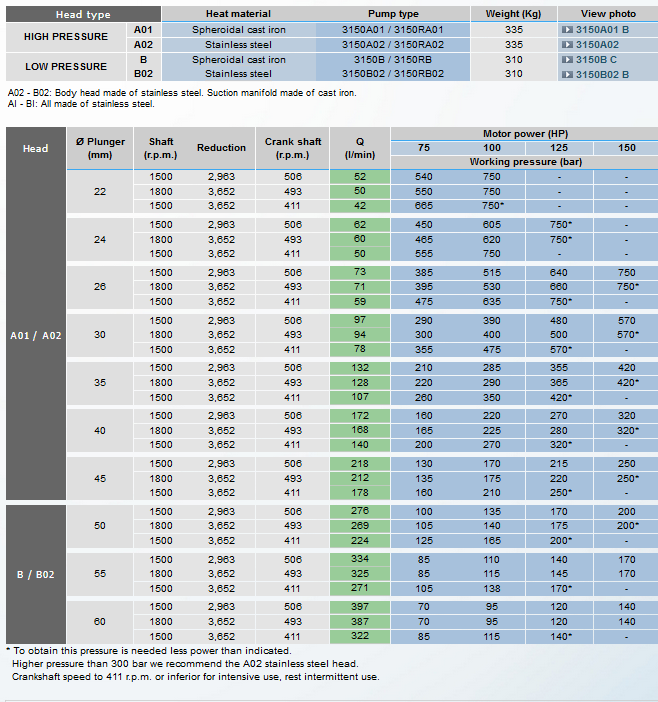Click the photo arrow icon beside 3150B C
658x702 pixels.
568,60
